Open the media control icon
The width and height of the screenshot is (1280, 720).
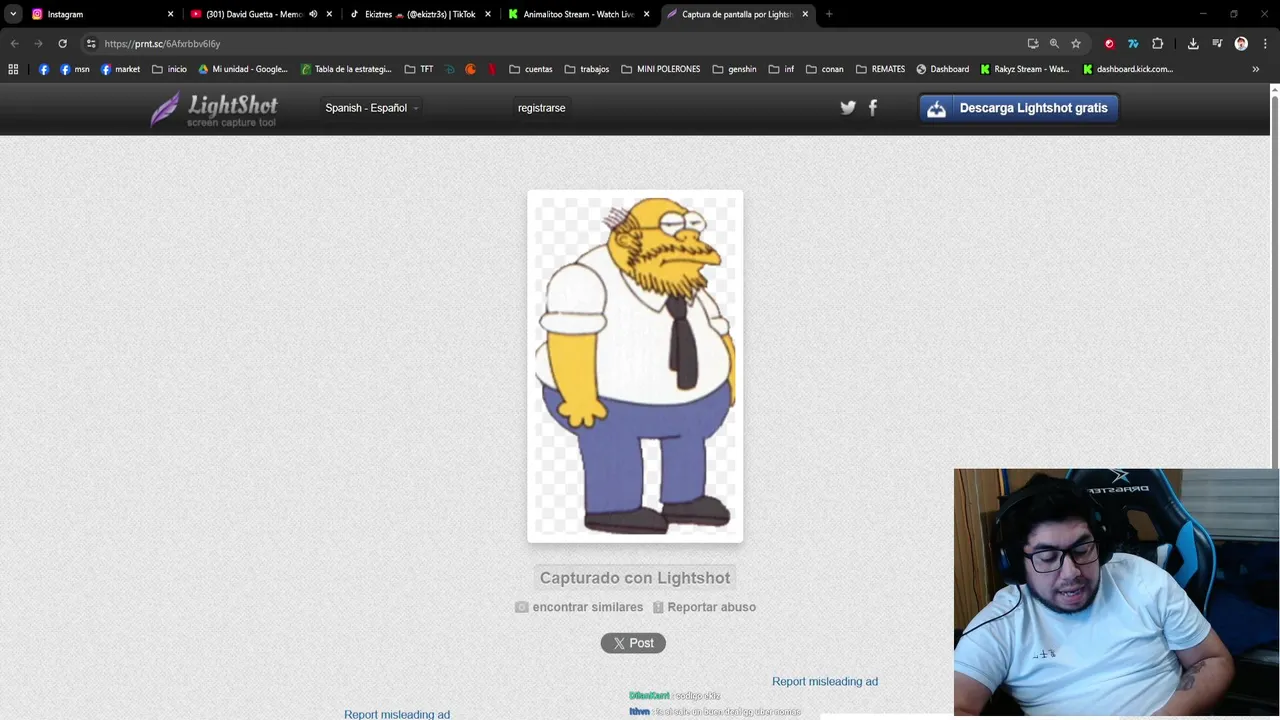(1217, 44)
